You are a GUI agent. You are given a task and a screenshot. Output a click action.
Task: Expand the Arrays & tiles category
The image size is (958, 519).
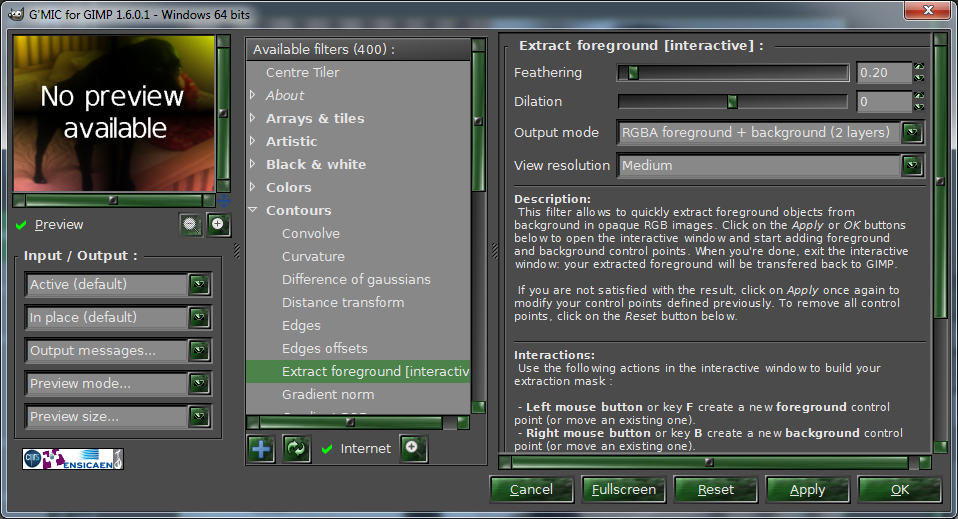(x=253, y=118)
